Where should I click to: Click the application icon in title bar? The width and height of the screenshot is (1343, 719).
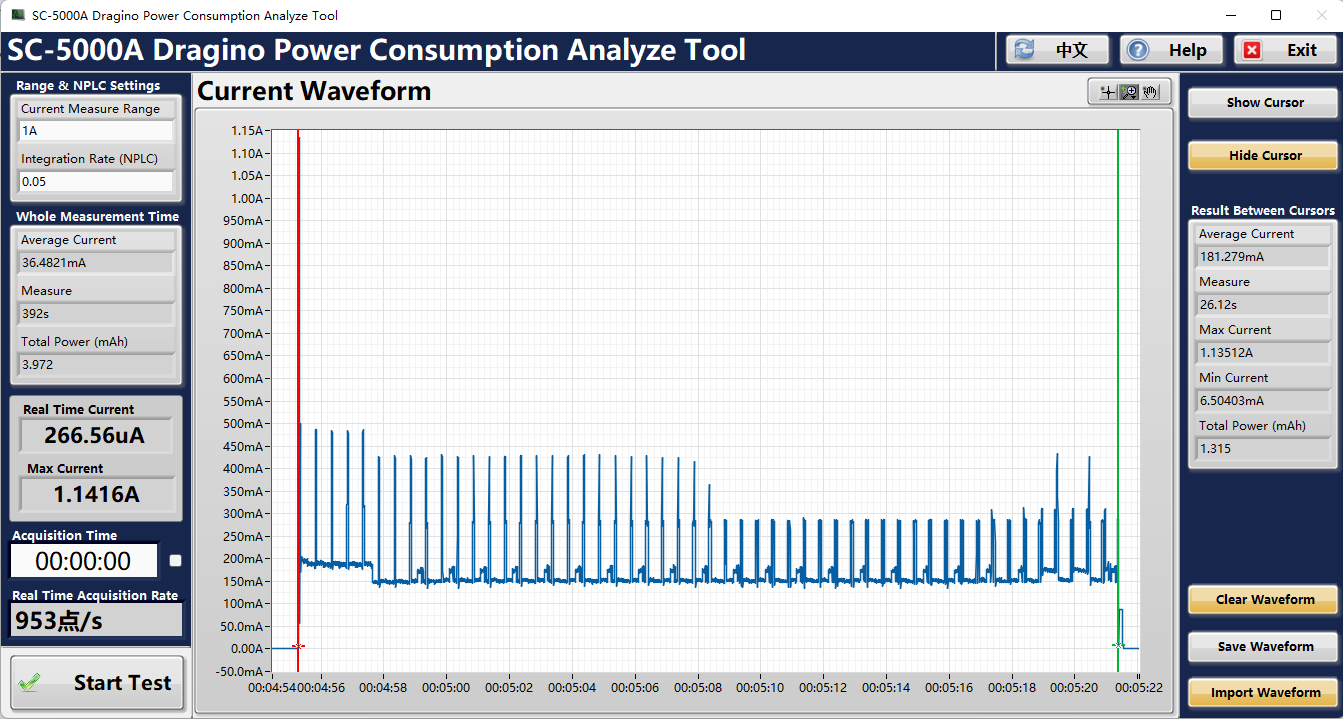[17, 15]
